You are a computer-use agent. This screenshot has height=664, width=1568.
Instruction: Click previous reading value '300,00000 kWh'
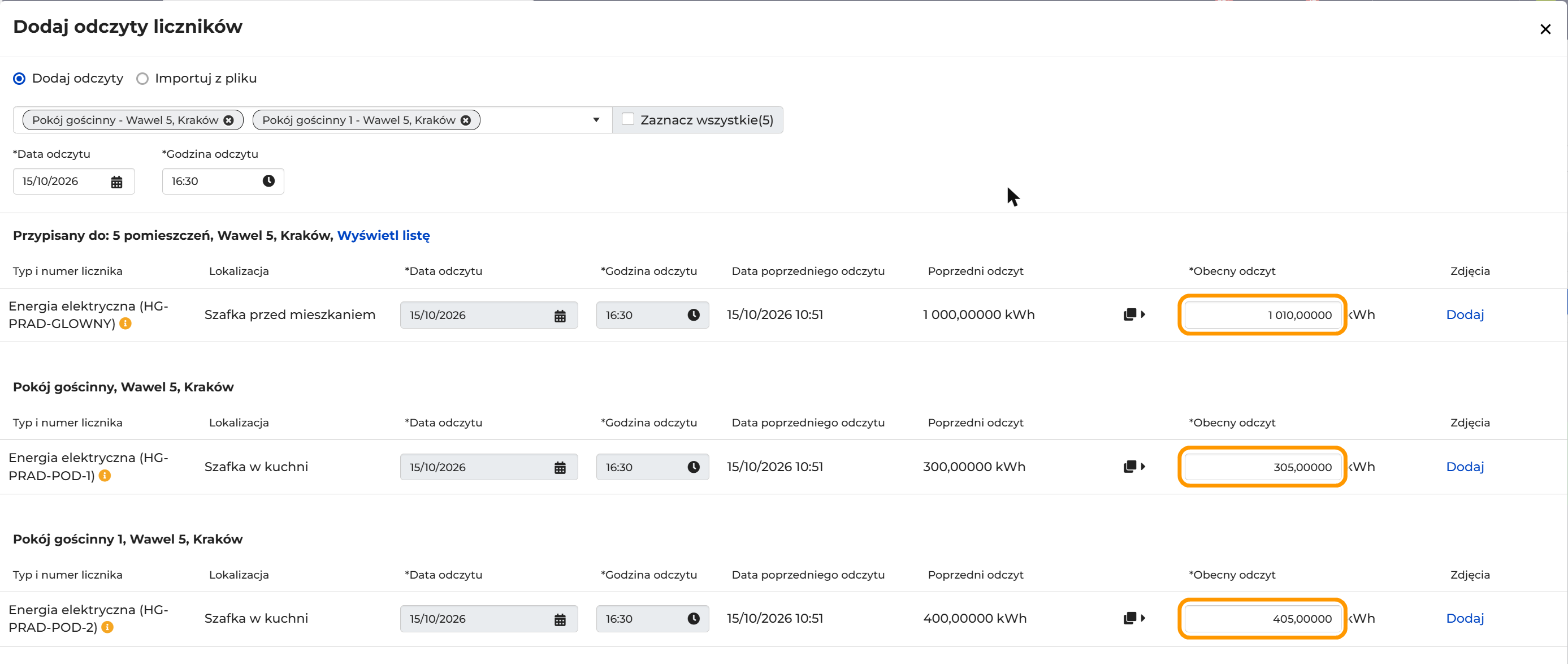pyautogui.click(x=975, y=467)
